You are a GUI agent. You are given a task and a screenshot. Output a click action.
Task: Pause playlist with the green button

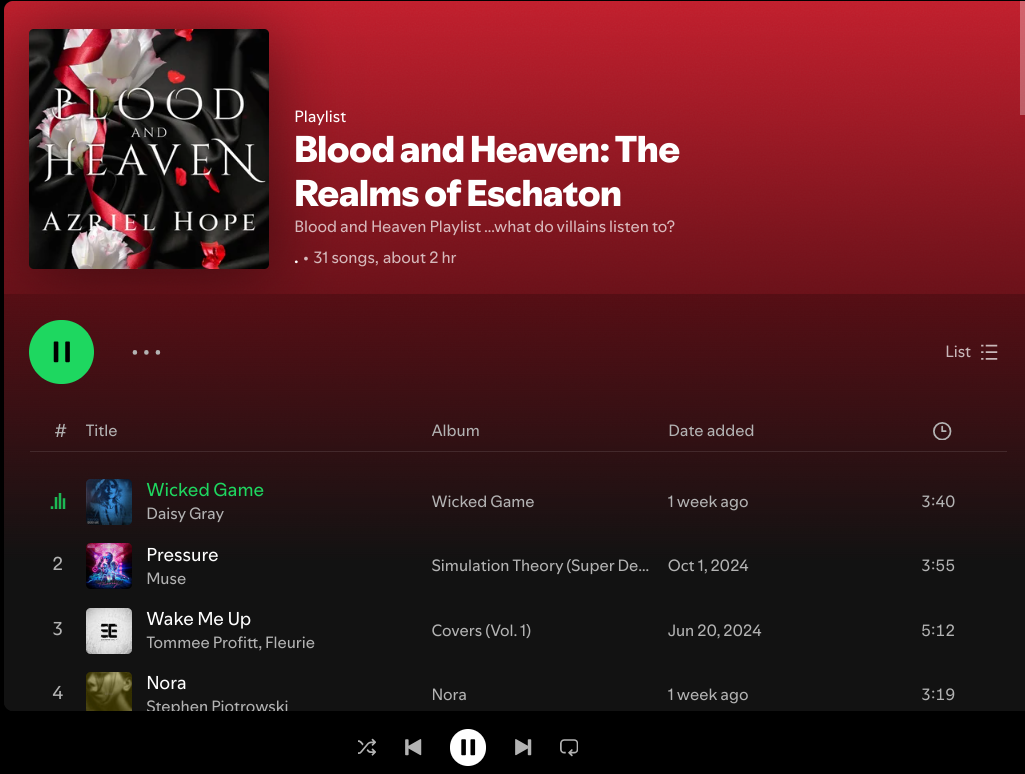[x=61, y=352]
